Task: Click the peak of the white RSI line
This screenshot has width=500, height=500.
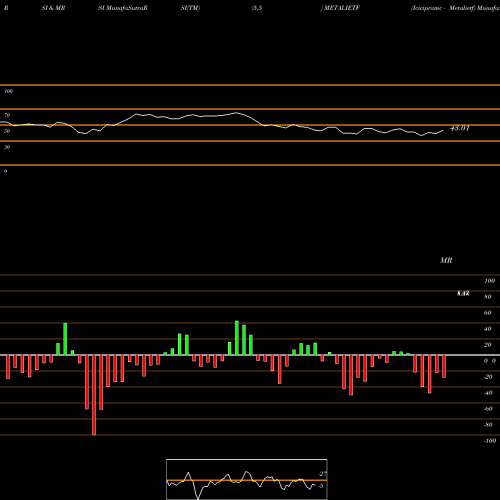Action: (x=236, y=113)
